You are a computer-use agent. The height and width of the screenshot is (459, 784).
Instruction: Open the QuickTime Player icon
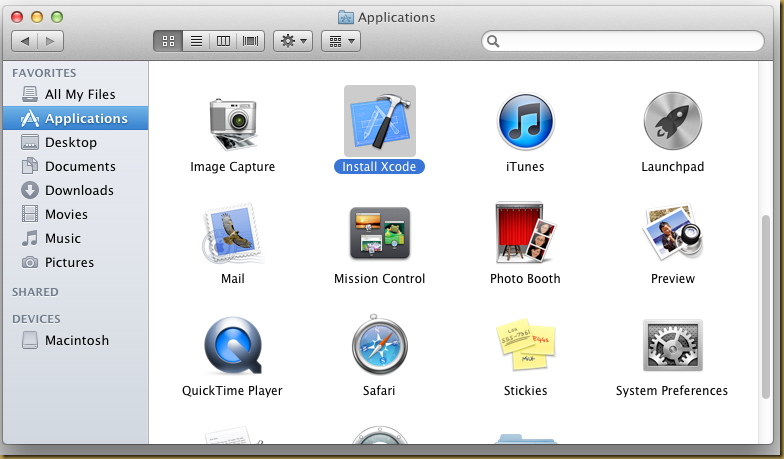pyautogui.click(x=232, y=347)
